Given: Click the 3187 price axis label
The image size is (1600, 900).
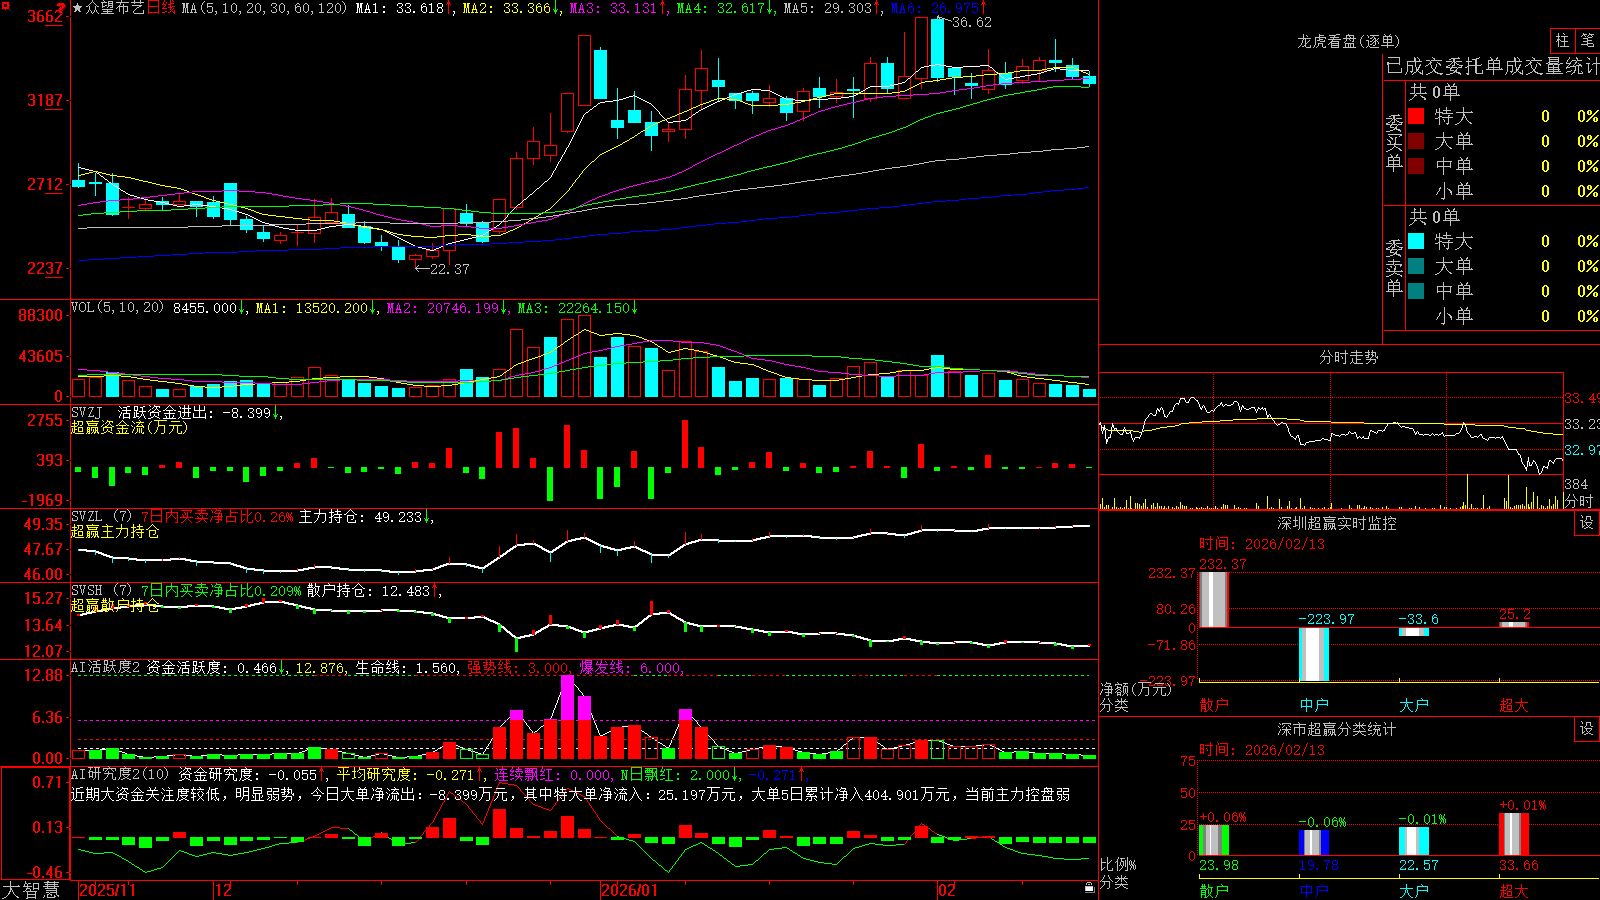Looking at the screenshot, I should pyautogui.click(x=44, y=100).
